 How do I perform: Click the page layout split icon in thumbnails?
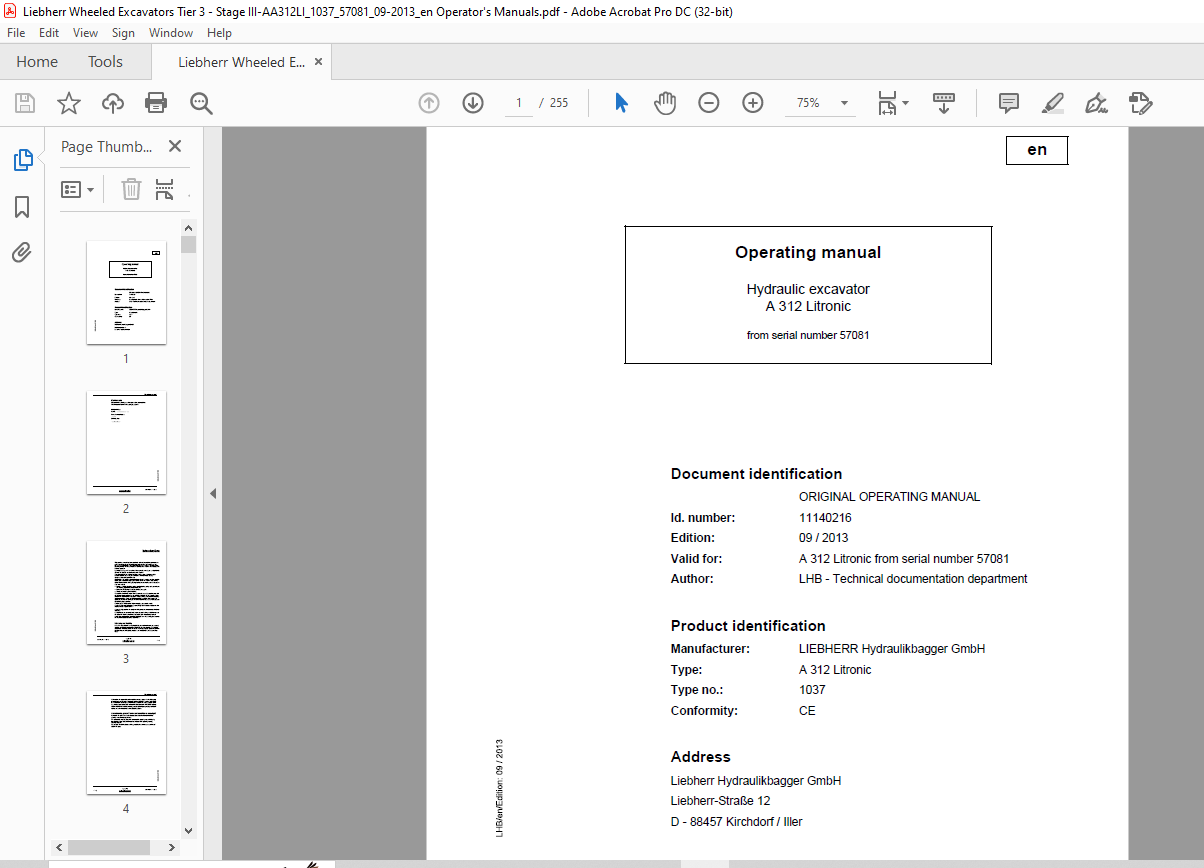click(165, 189)
